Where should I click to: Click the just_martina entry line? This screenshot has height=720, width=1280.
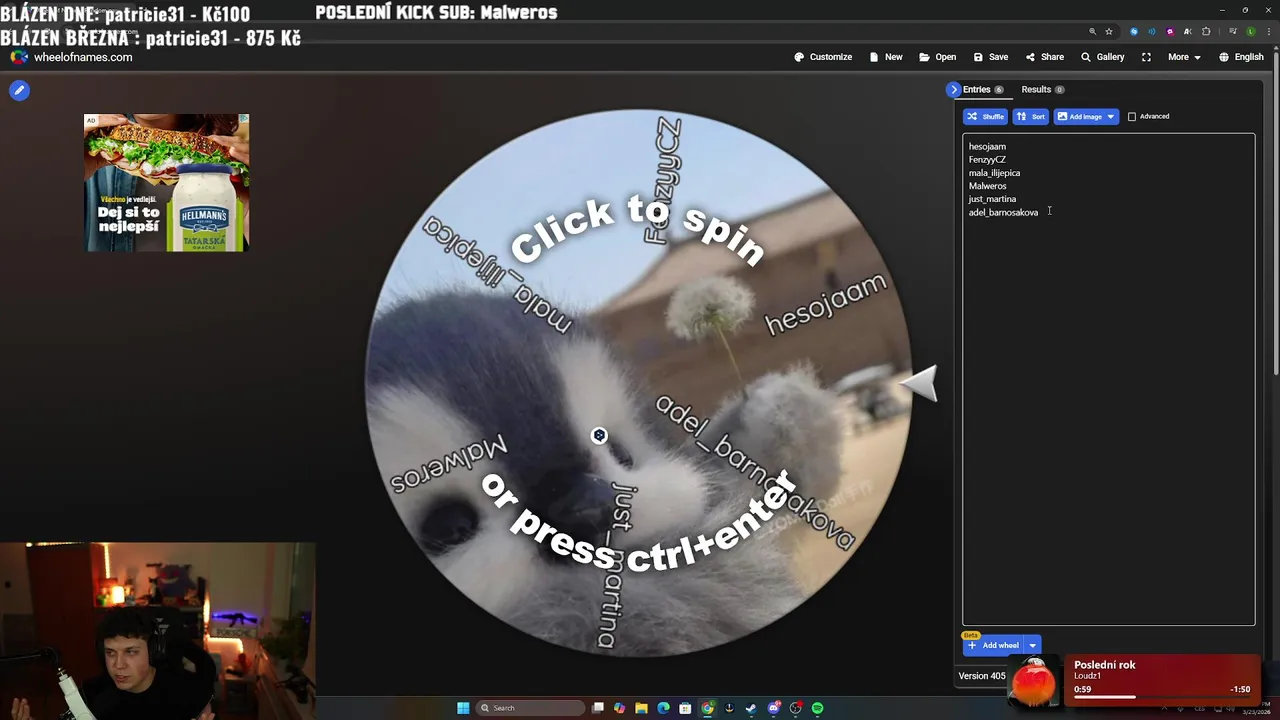(992, 199)
